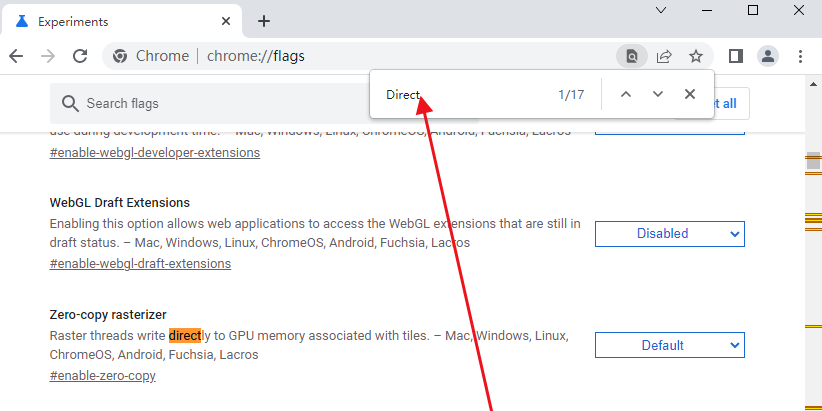The width and height of the screenshot is (822, 411).
Task: Open WebGL Draft Extensions Disabled dropdown
Action: (x=670, y=234)
